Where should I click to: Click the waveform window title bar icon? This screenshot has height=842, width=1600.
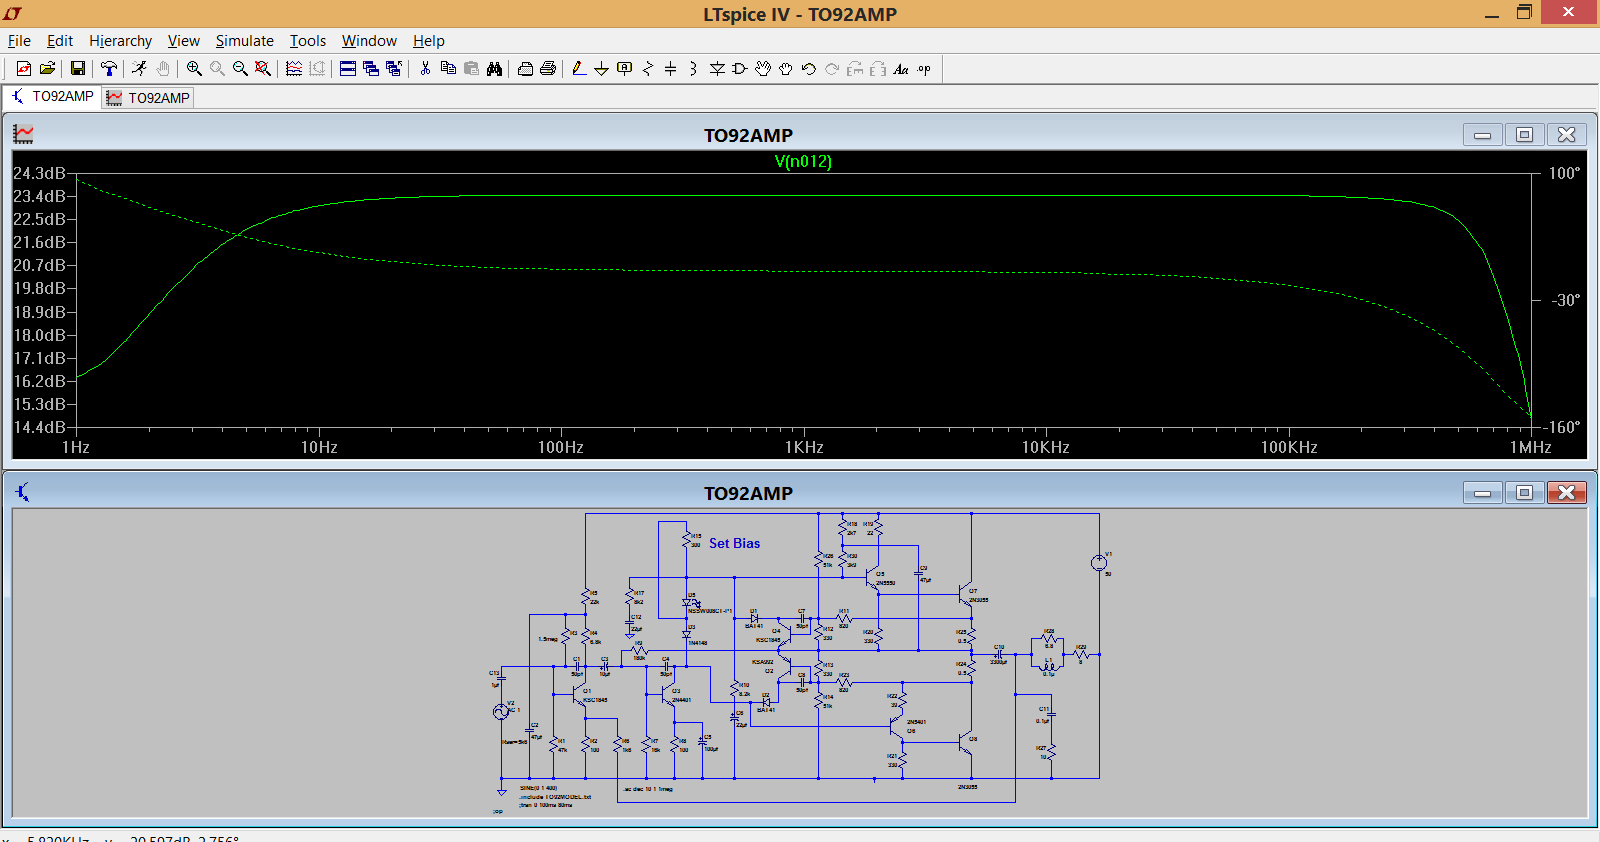coord(23,134)
